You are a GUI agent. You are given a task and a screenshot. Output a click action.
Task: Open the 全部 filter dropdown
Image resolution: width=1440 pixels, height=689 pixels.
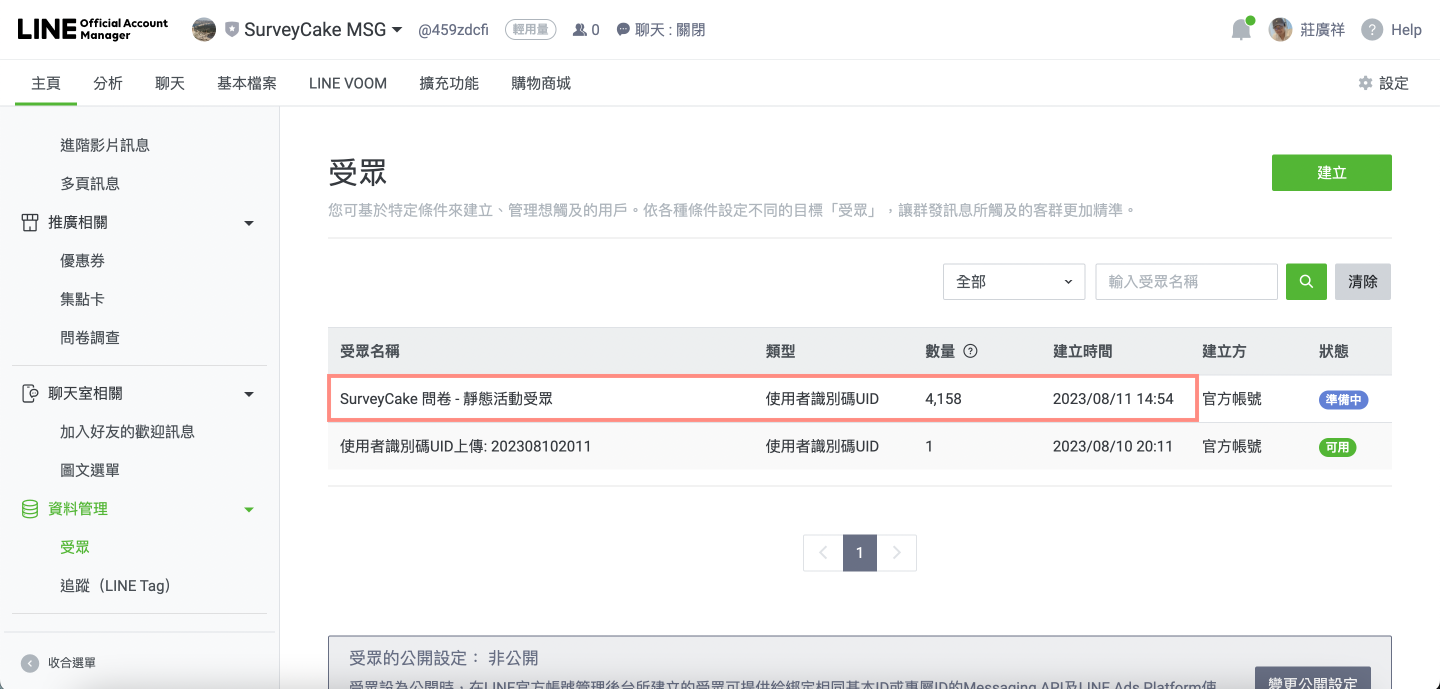(1014, 281)
